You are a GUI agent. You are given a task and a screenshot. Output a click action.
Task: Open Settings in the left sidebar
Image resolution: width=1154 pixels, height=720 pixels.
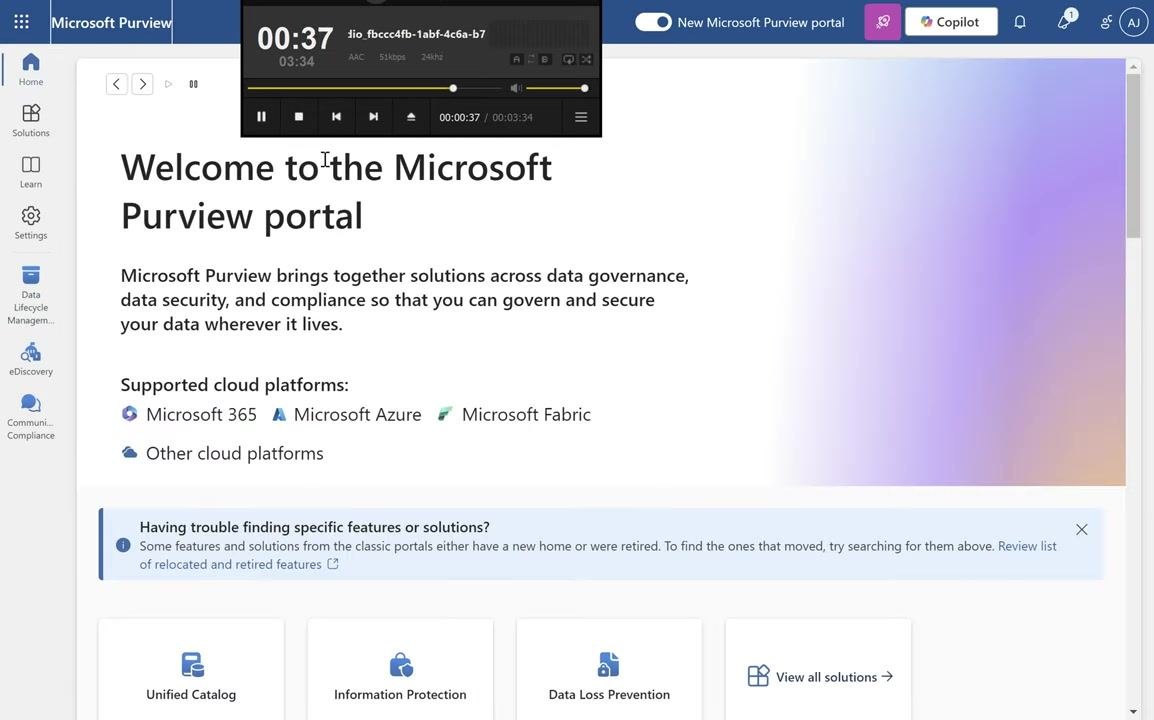[x=30, y=223]
